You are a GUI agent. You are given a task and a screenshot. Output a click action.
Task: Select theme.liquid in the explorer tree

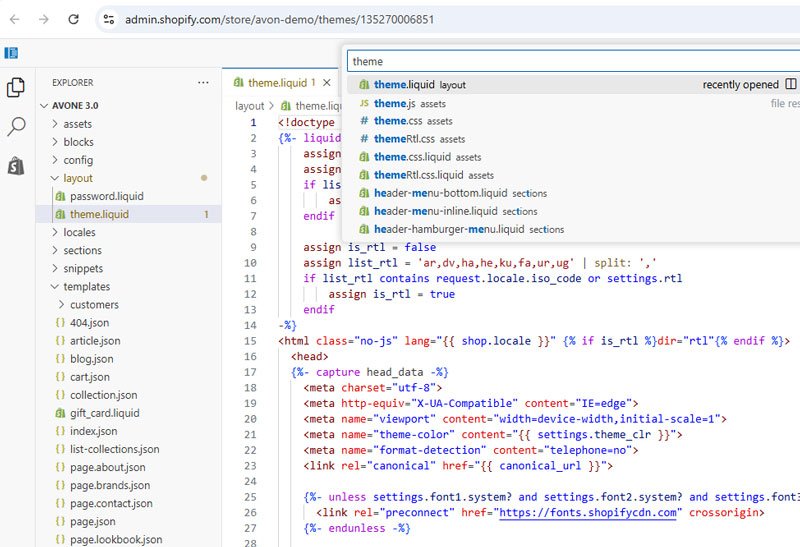pyautogui.click(x=129, y=214)
